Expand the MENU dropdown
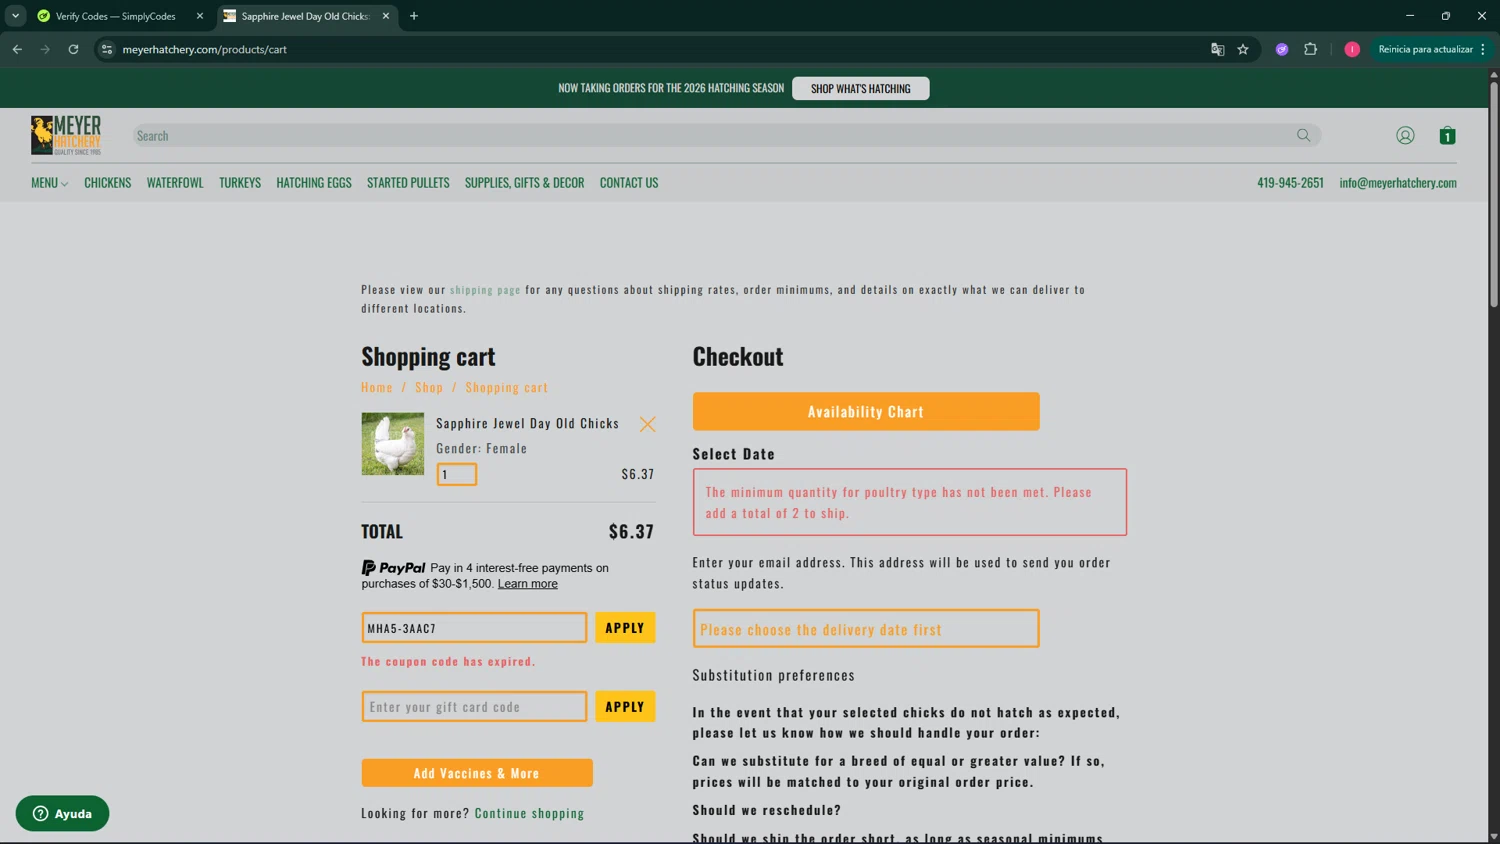Image resolution: width=1500 pixels, height=844 pixels. 49,183
